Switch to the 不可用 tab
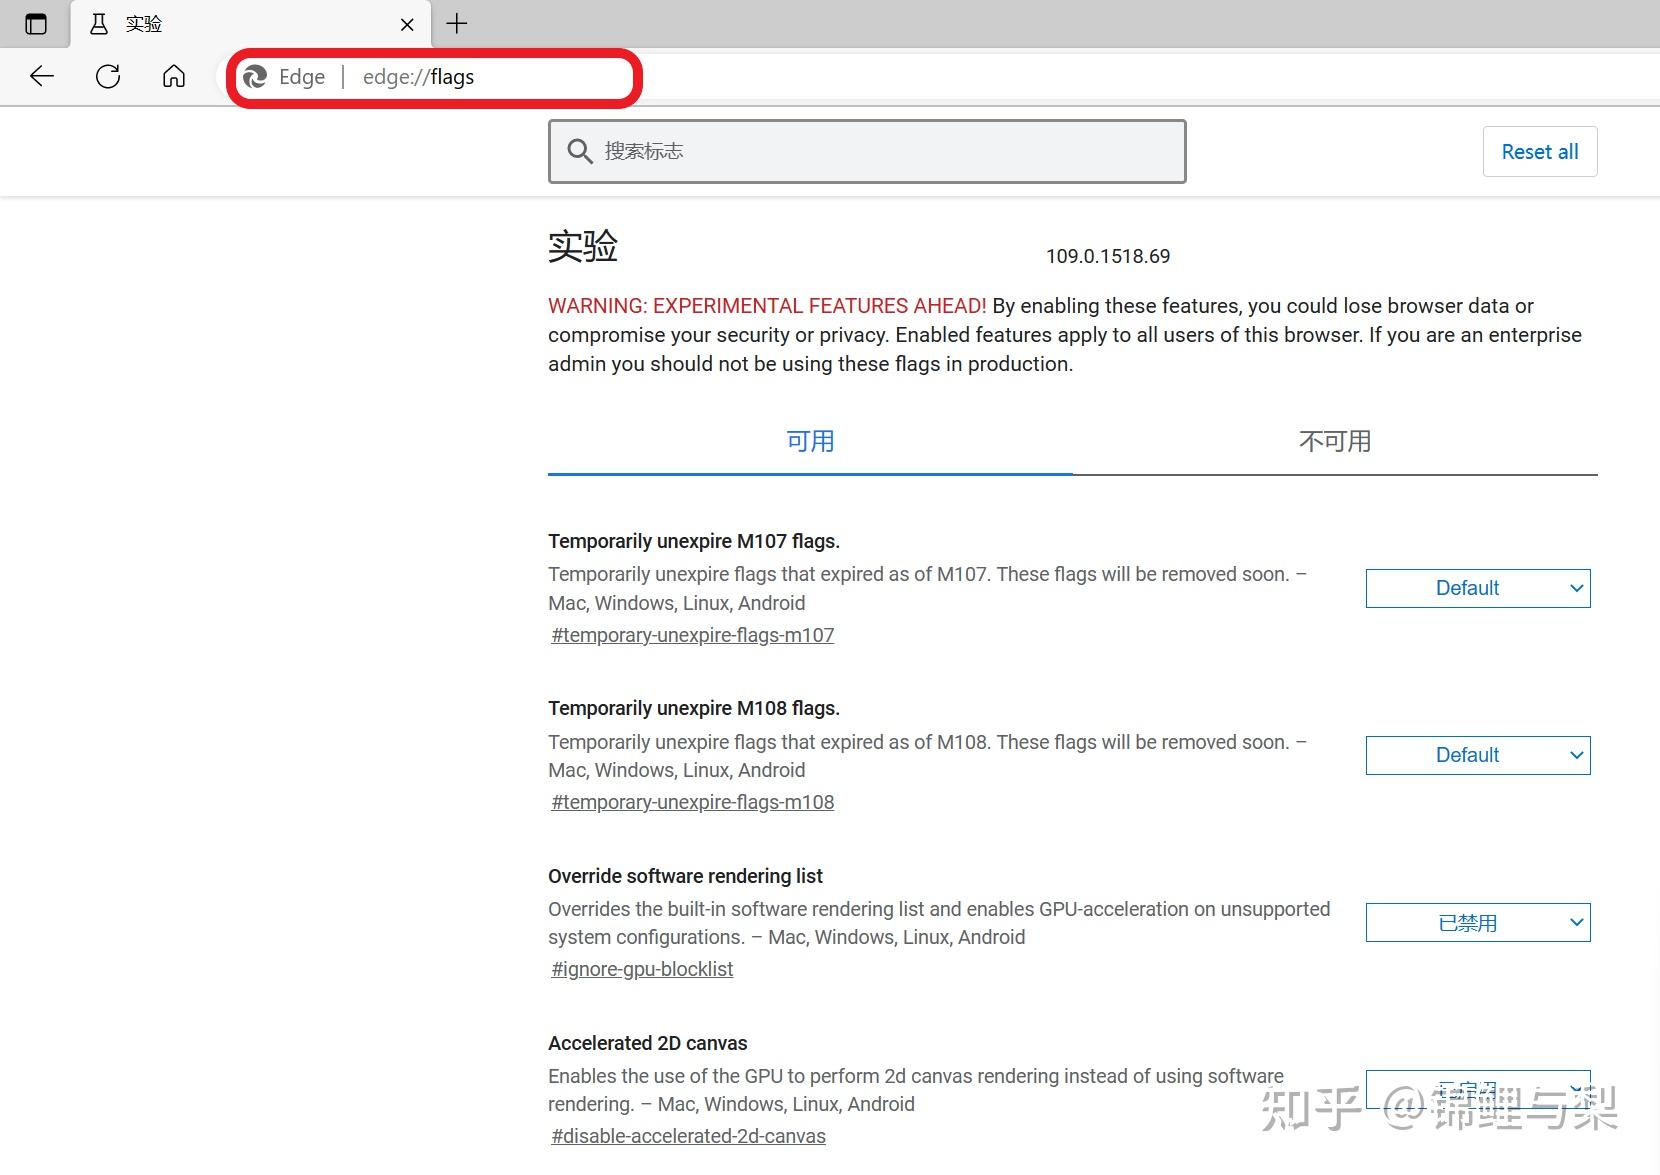1660x1175 pixels. coord(1335,441)
